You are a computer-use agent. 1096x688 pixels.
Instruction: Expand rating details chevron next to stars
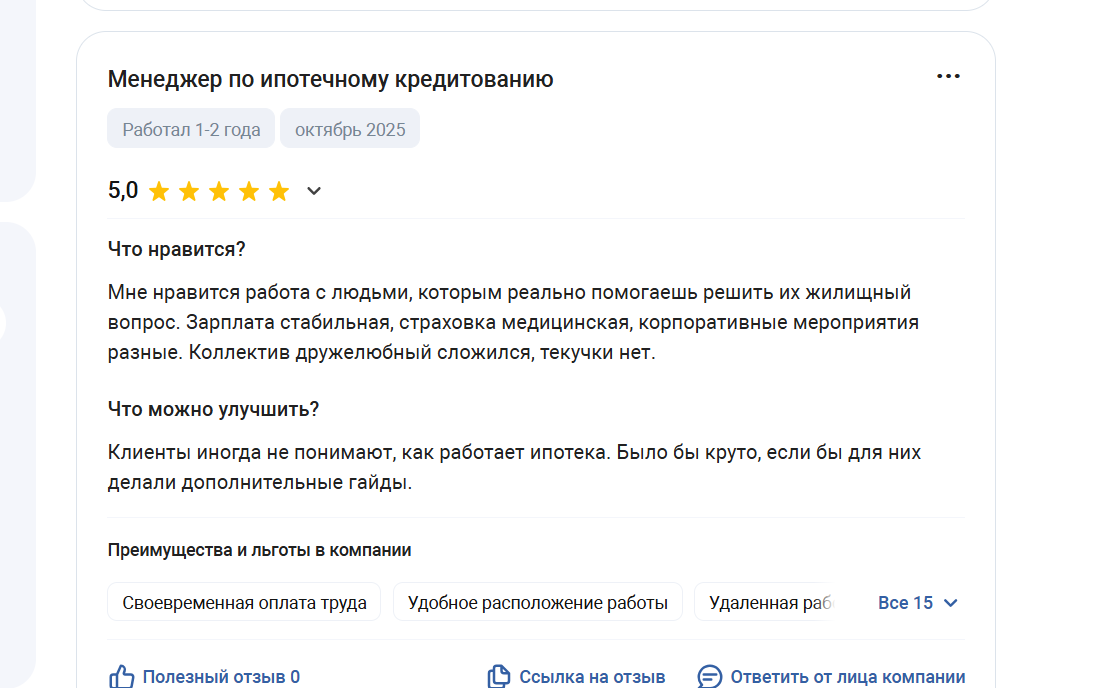[314, 191]
